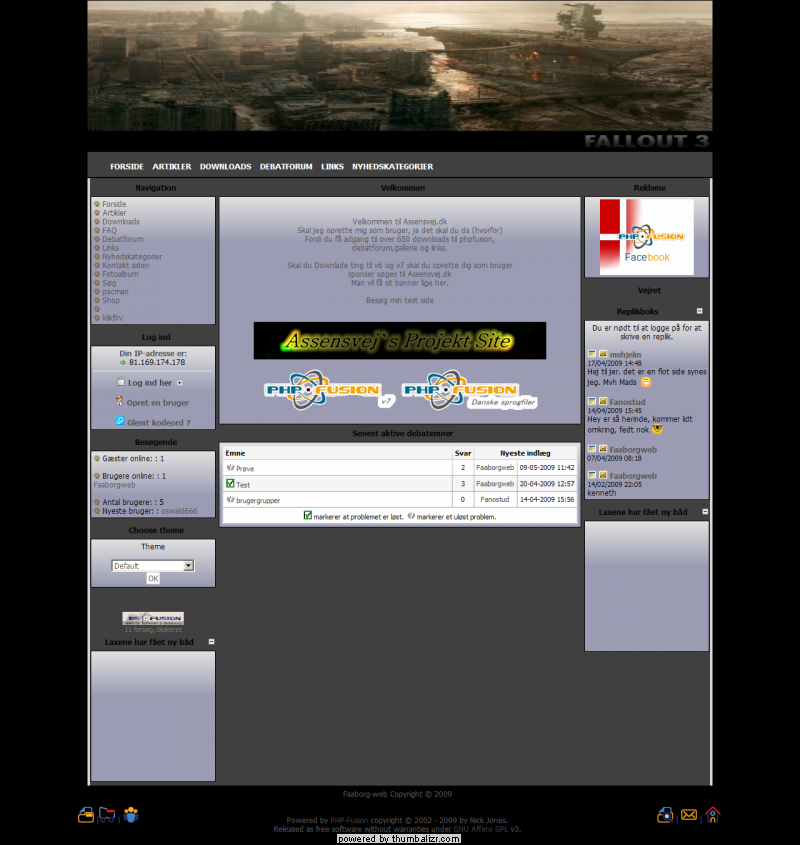Viewport: 800px width, 845px height.
Task: Click the sunglasses smiley in Fanostud's message
Action: (x=657, y=430)
